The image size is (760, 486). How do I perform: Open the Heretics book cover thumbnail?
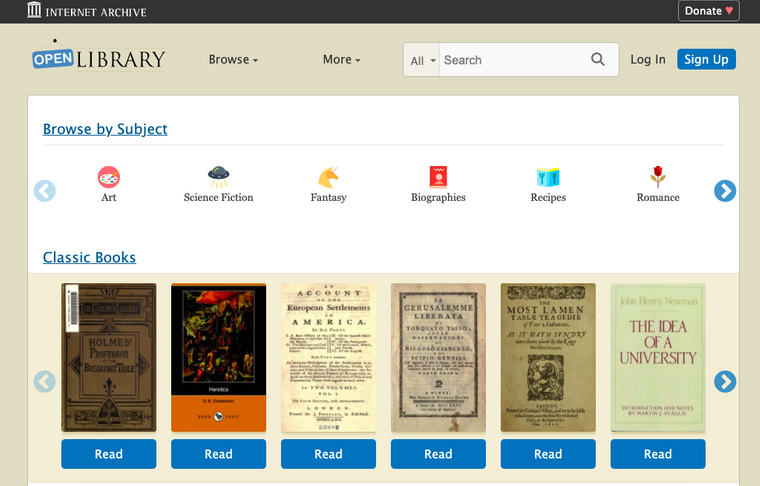coord(219,358)
